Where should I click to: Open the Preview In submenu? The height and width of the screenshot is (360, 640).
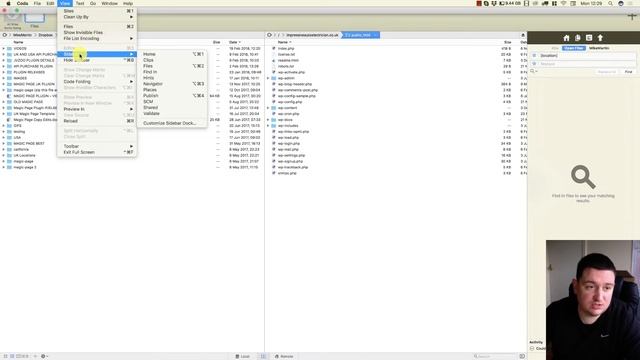click(97, 109)
